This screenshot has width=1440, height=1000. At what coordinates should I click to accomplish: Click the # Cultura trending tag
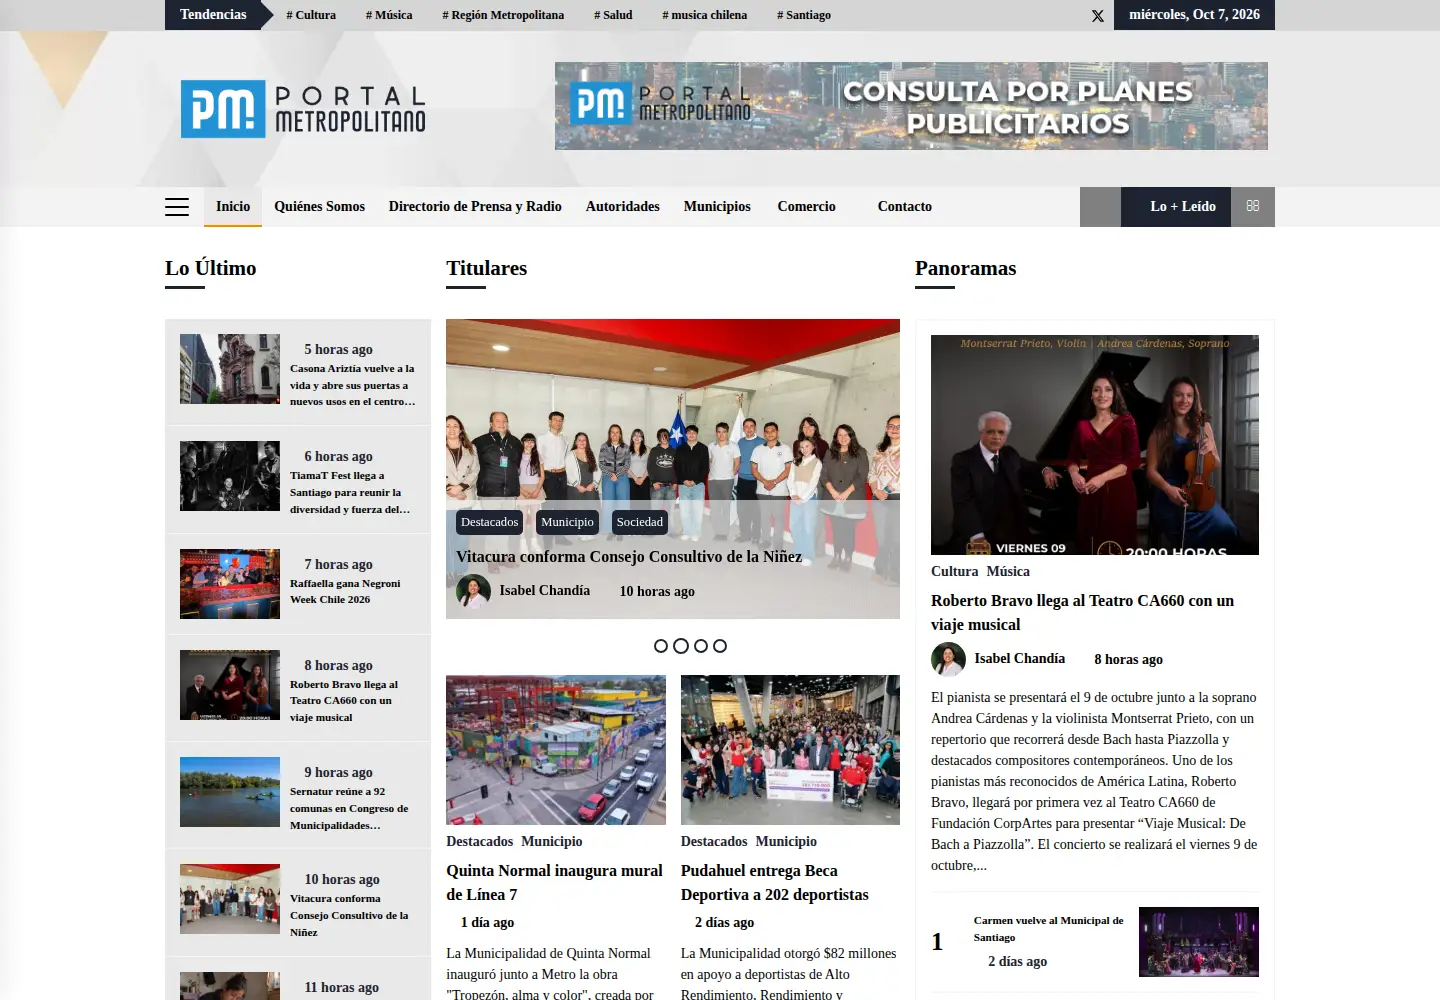(x=311, y=15)
